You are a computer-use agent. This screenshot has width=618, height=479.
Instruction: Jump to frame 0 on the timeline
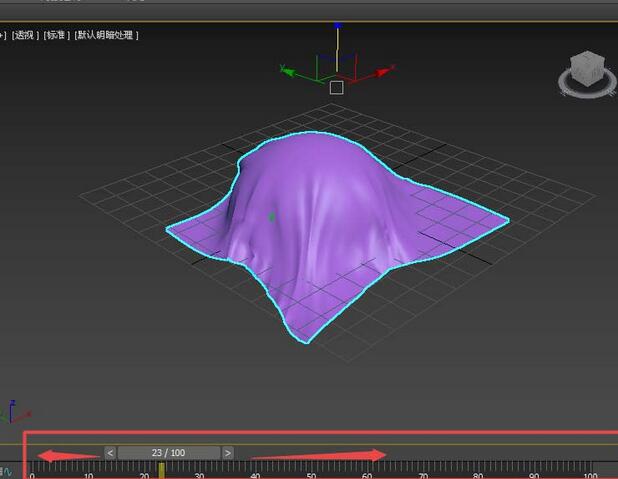pyautogui.click(x=33, y=471)
